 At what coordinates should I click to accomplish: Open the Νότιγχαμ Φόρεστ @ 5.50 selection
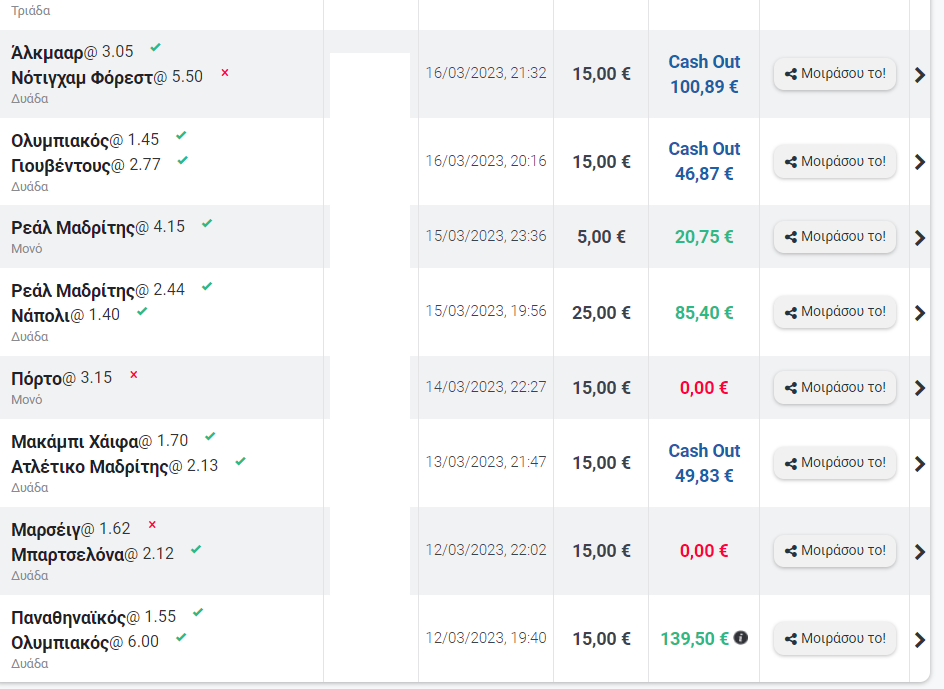click(x=107, y=77)
